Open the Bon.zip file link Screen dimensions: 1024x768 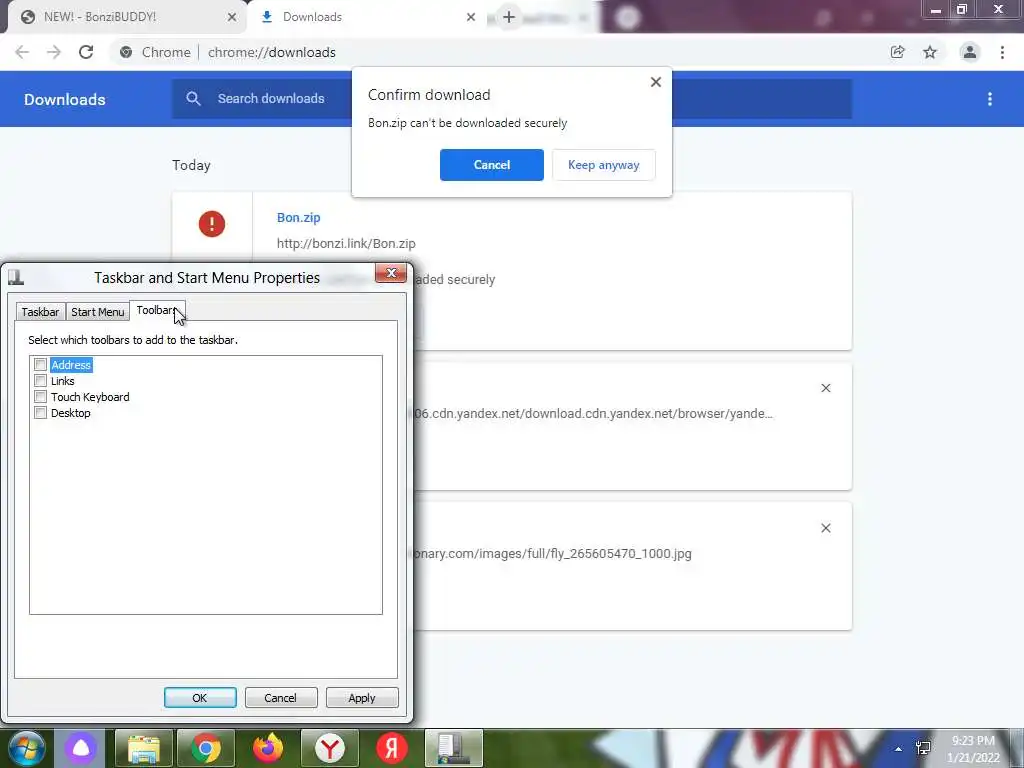point(298,217)
